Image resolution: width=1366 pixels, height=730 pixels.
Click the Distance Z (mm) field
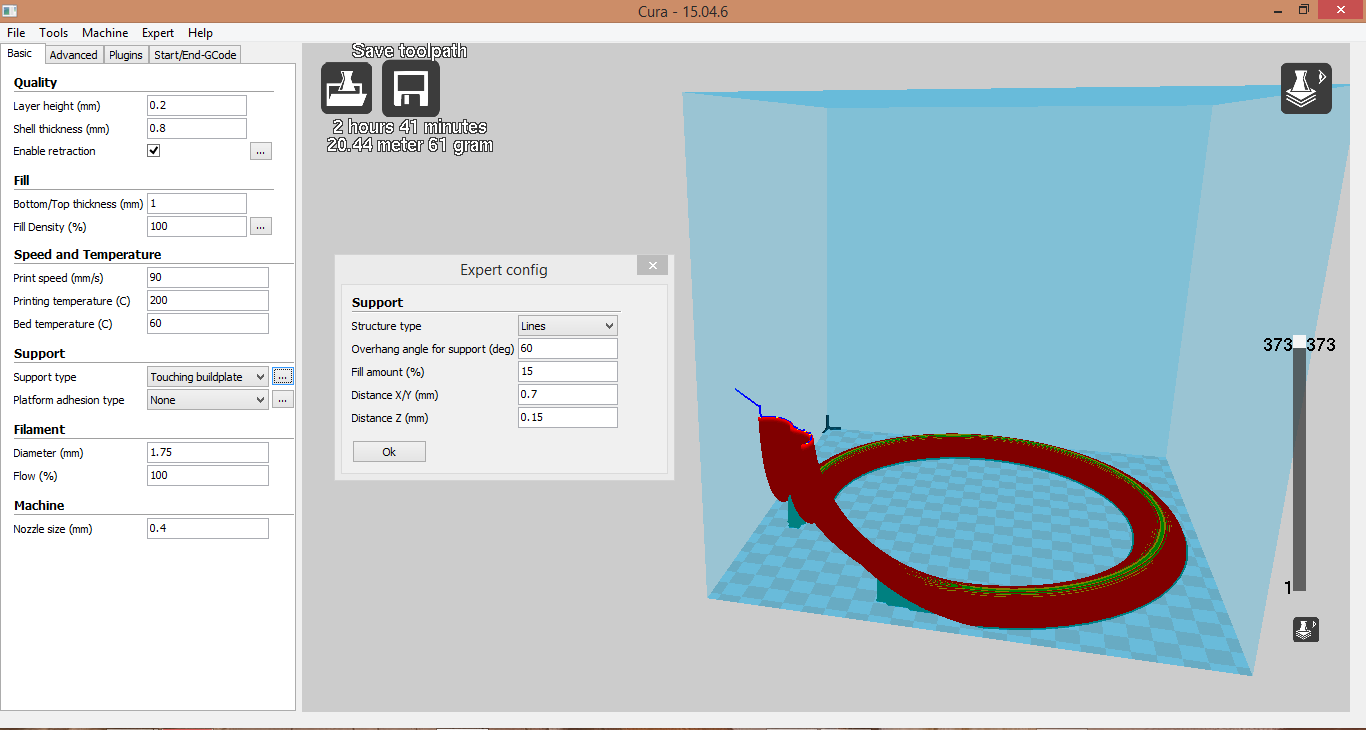568,418
